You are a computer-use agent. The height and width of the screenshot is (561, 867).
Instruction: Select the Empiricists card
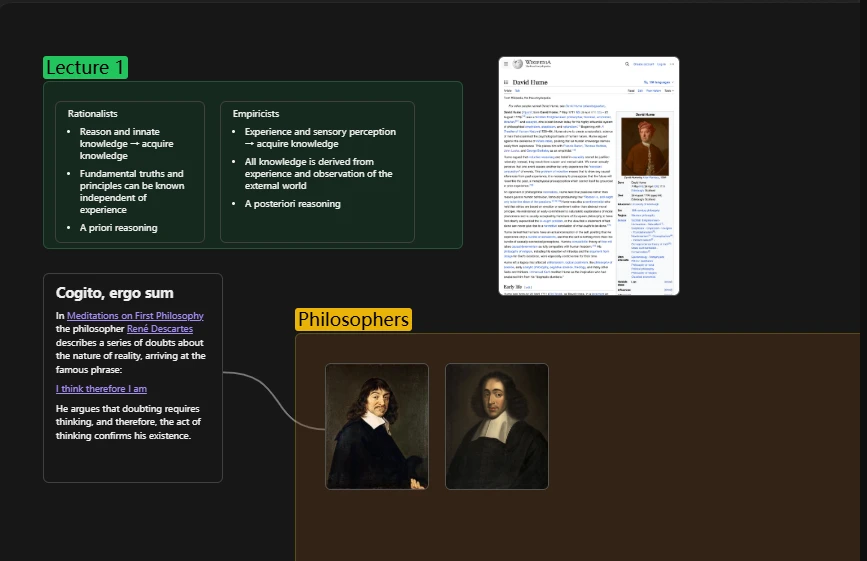tap(316, 171)
